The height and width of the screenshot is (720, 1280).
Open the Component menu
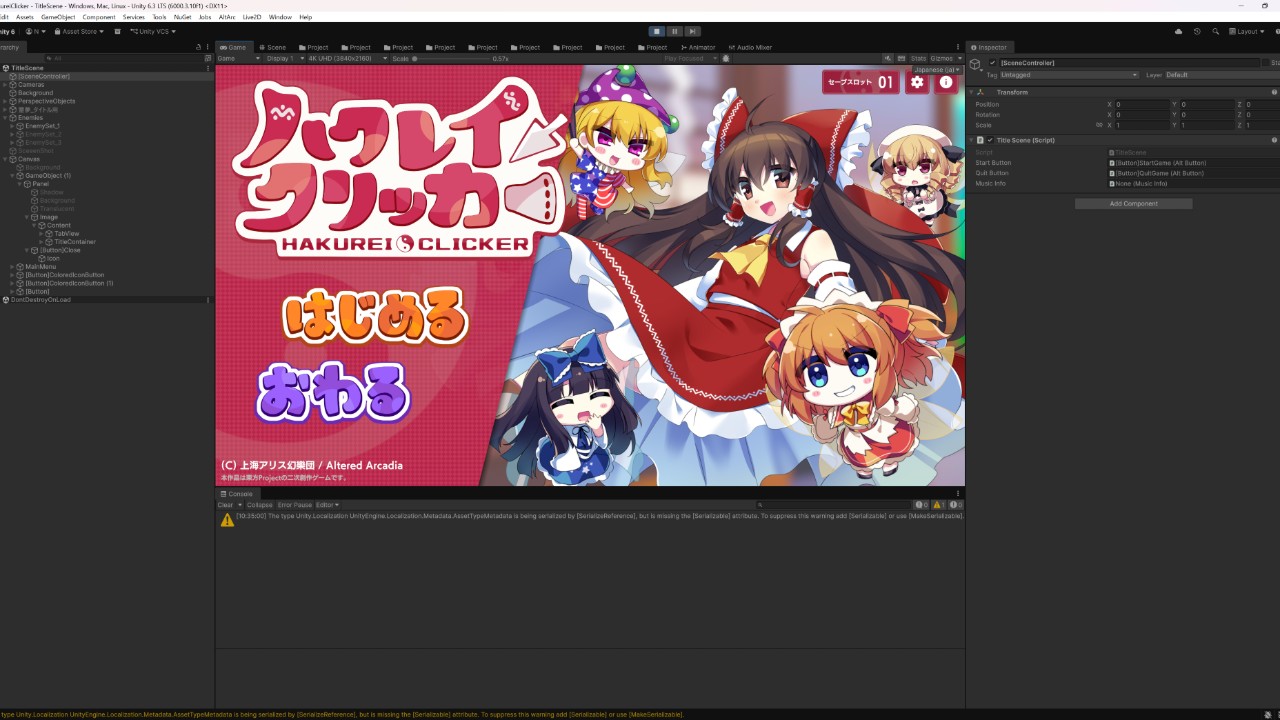tap(99, 17)
